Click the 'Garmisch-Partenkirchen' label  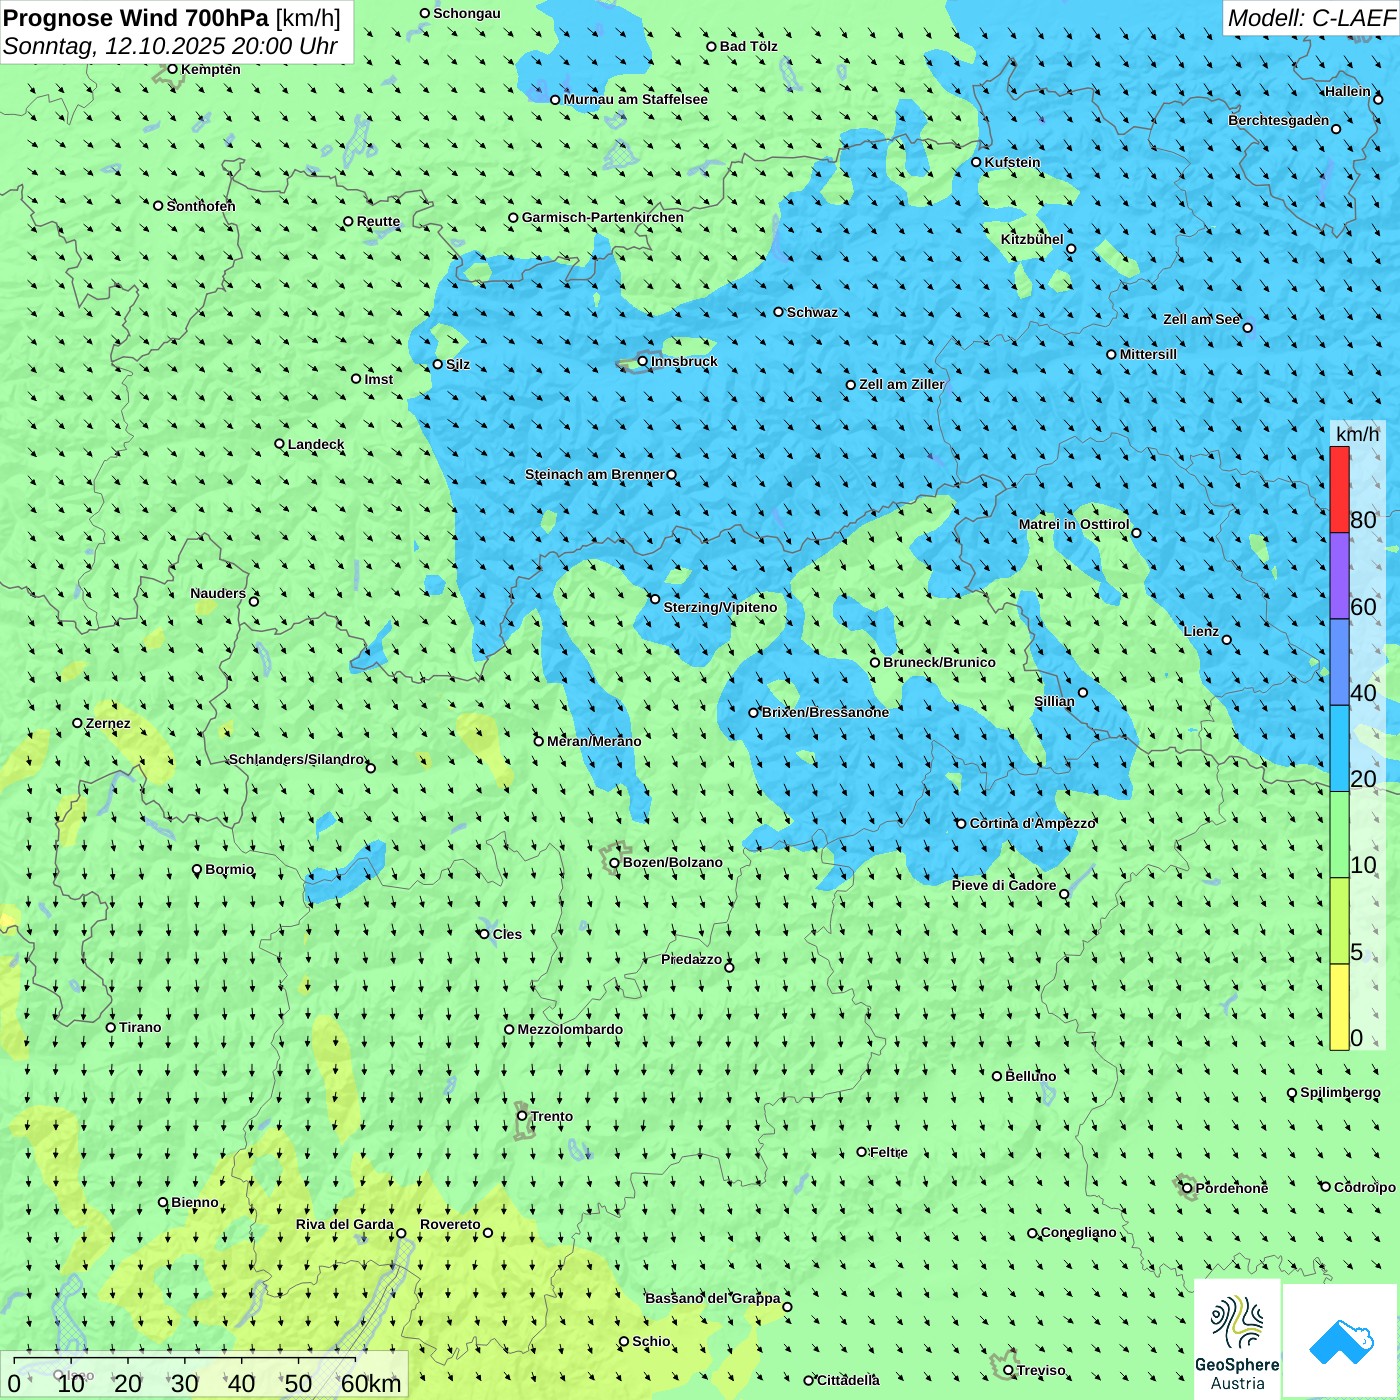pyautogui.click(x=603, y=217)
